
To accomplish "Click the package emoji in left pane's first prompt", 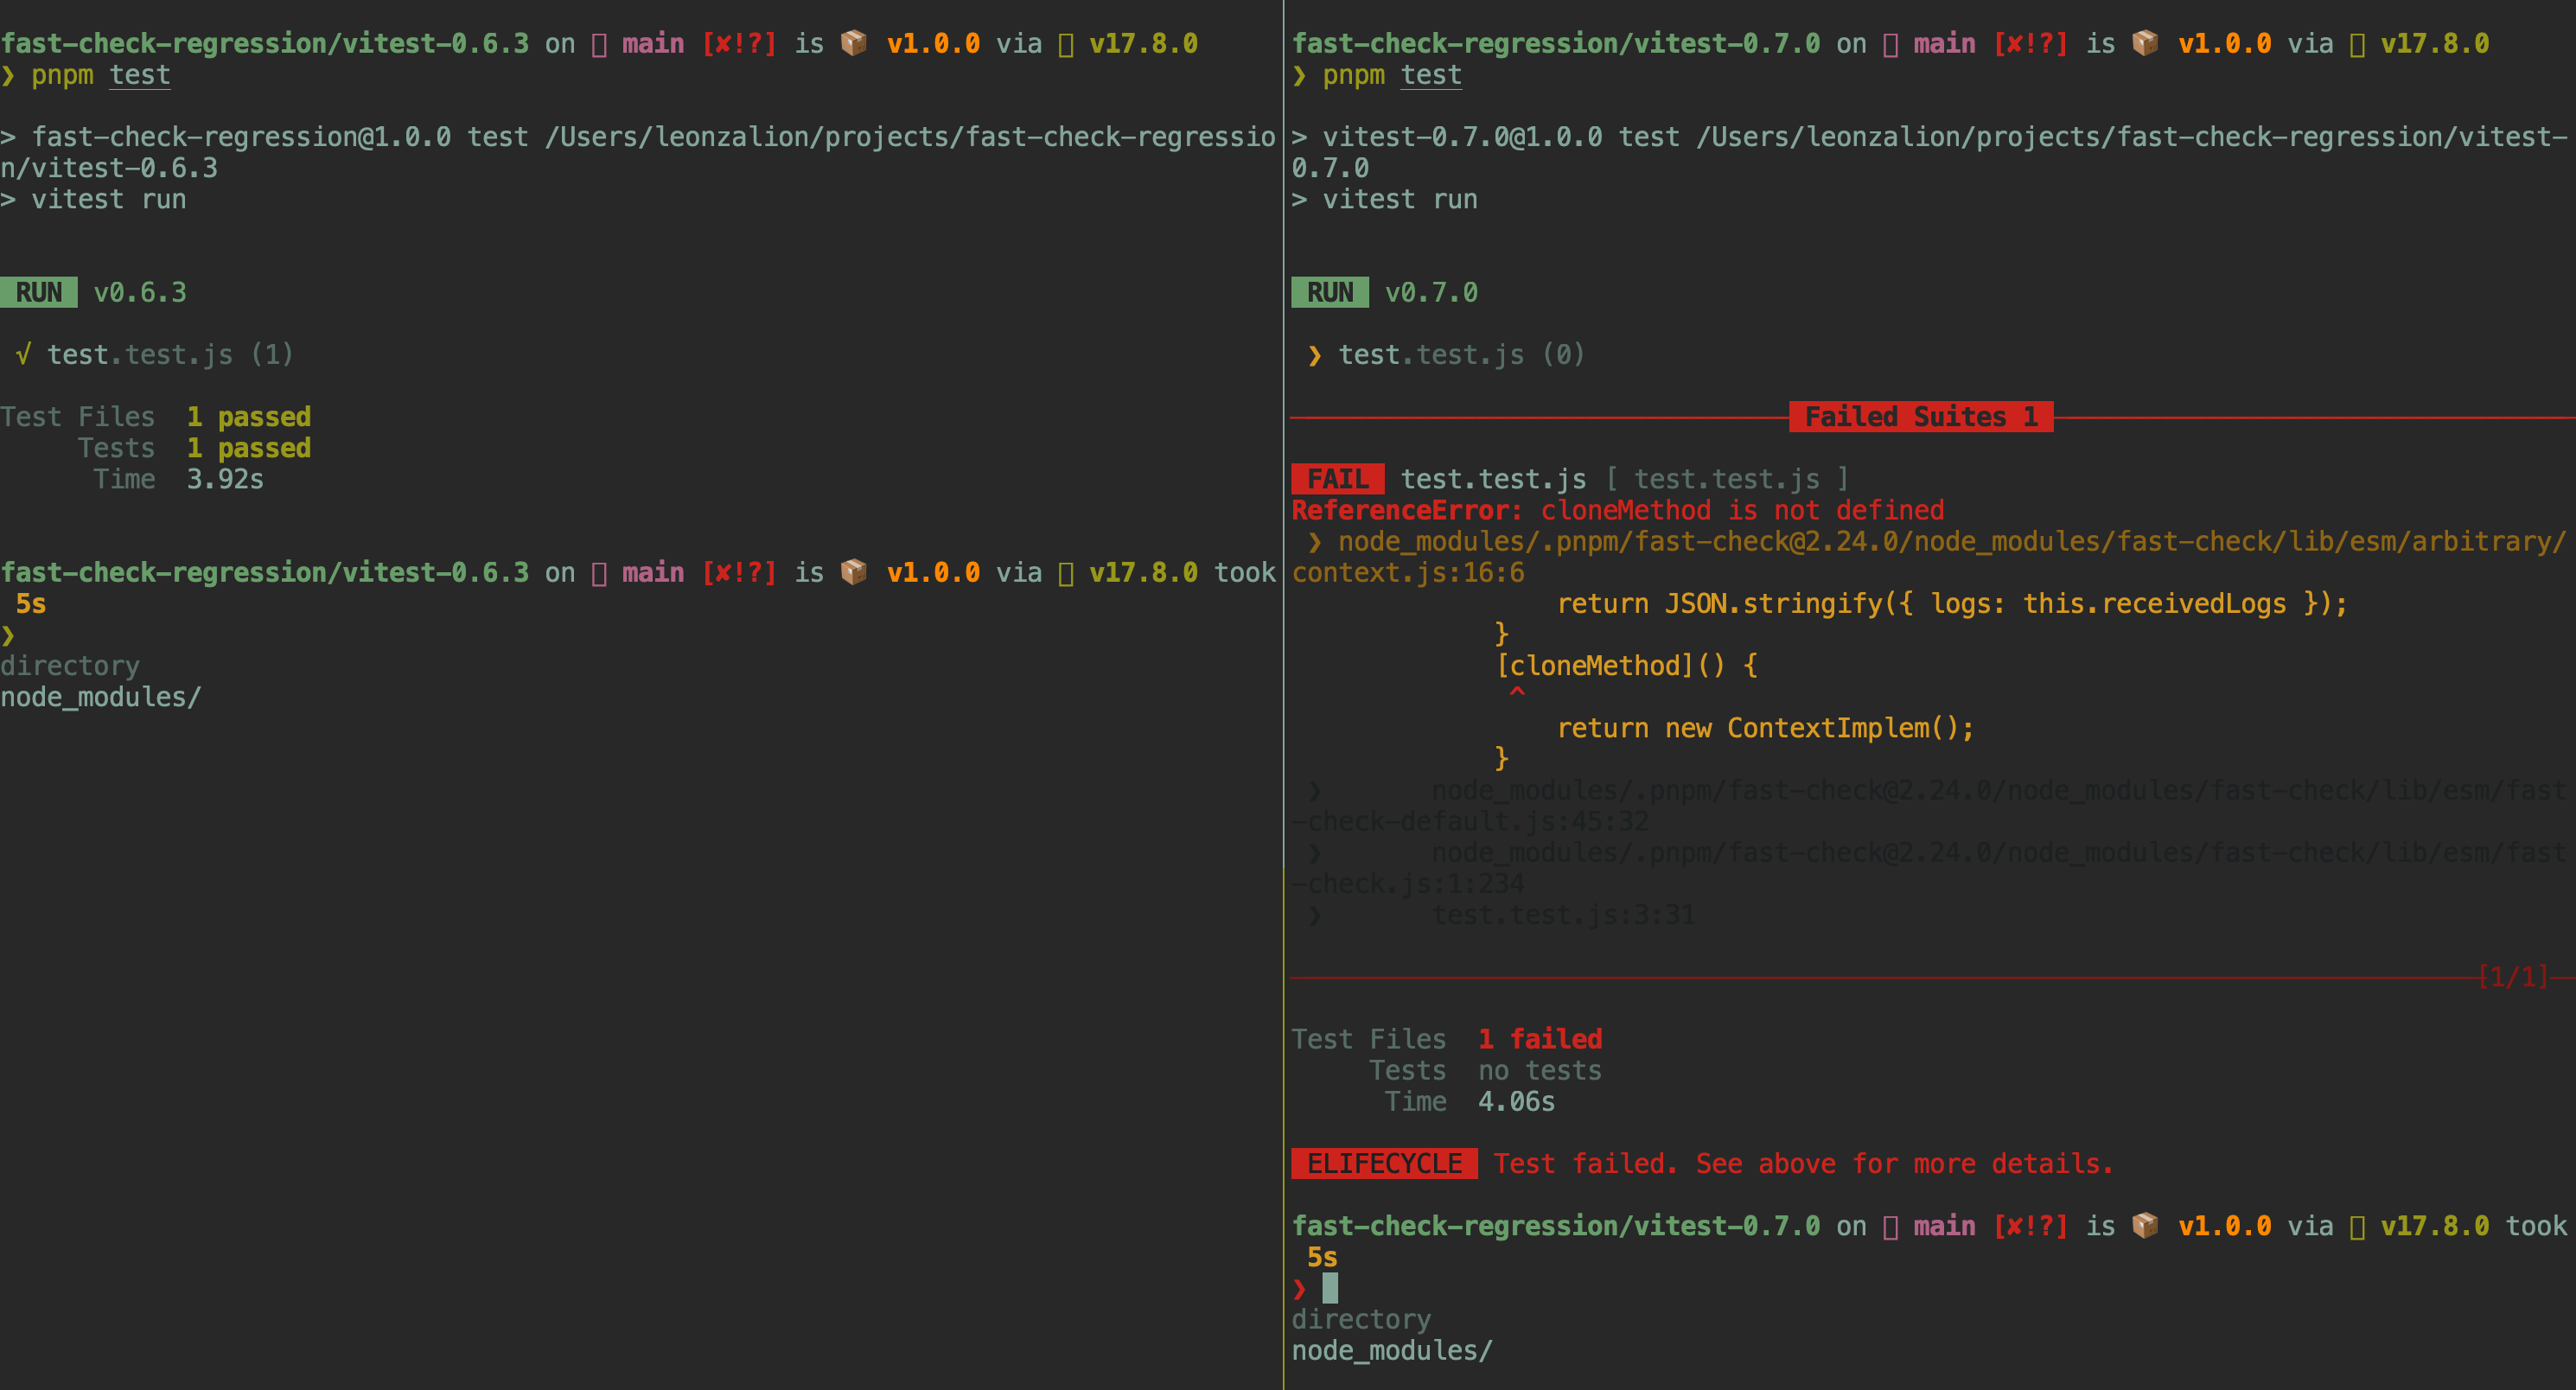I will pos(854,43).
